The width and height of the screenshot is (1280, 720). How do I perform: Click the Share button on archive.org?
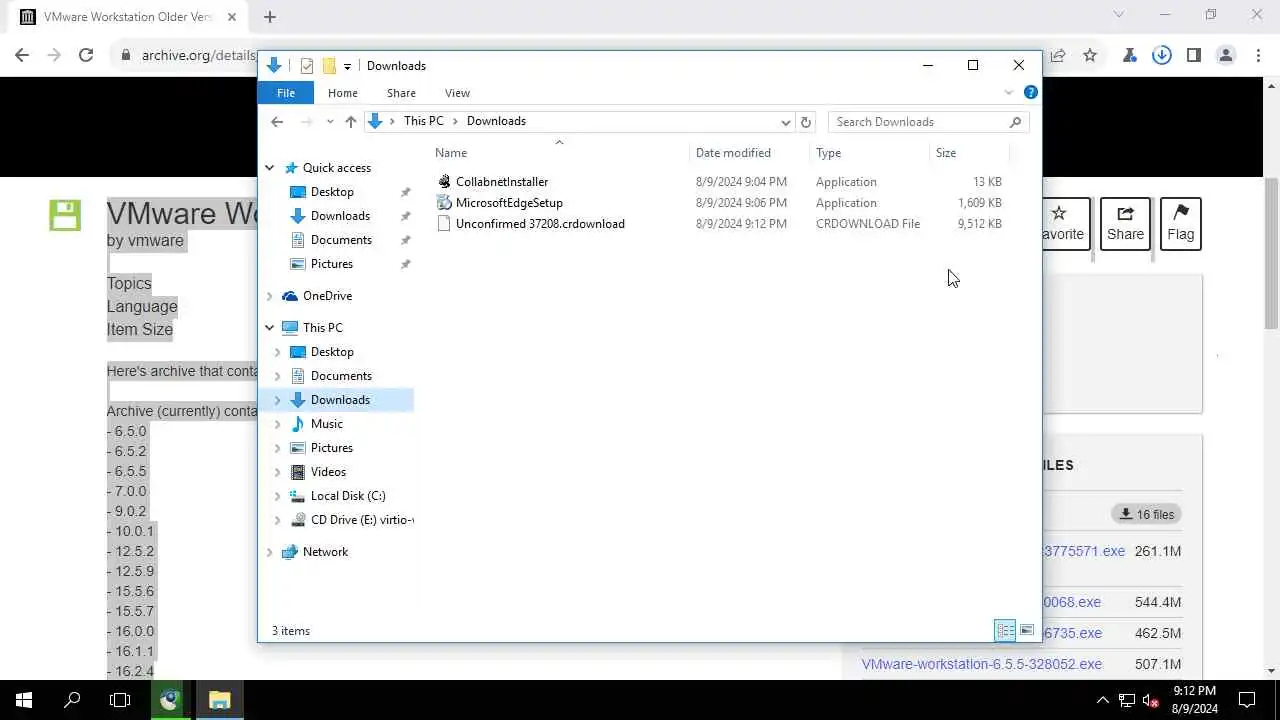click(x=1125, y=224)
